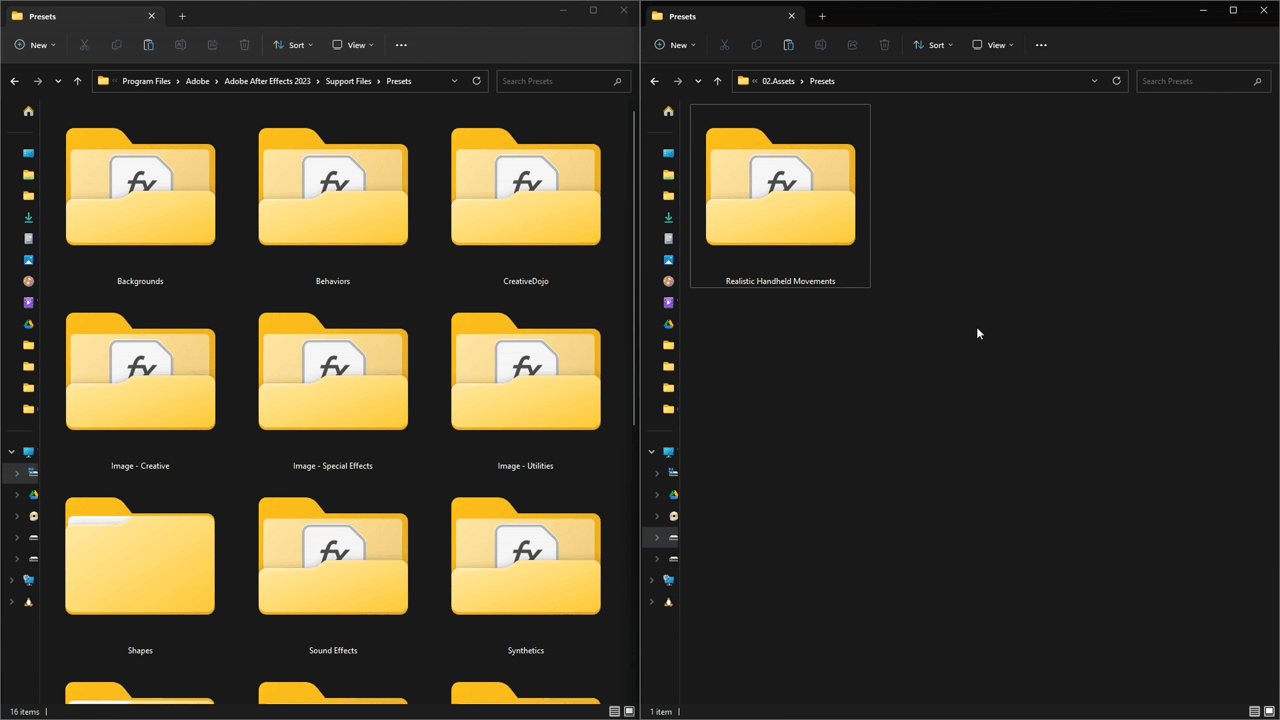1280x720 pixels.
Task: Open the View dropdown in After Effects Presets window
Action: point(353,45)
